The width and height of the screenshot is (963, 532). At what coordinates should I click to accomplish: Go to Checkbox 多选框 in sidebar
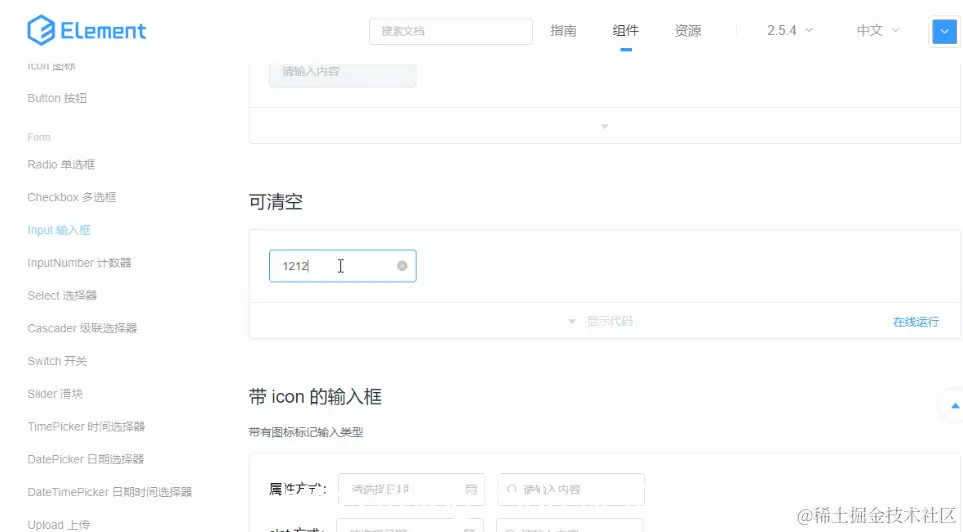72,197
